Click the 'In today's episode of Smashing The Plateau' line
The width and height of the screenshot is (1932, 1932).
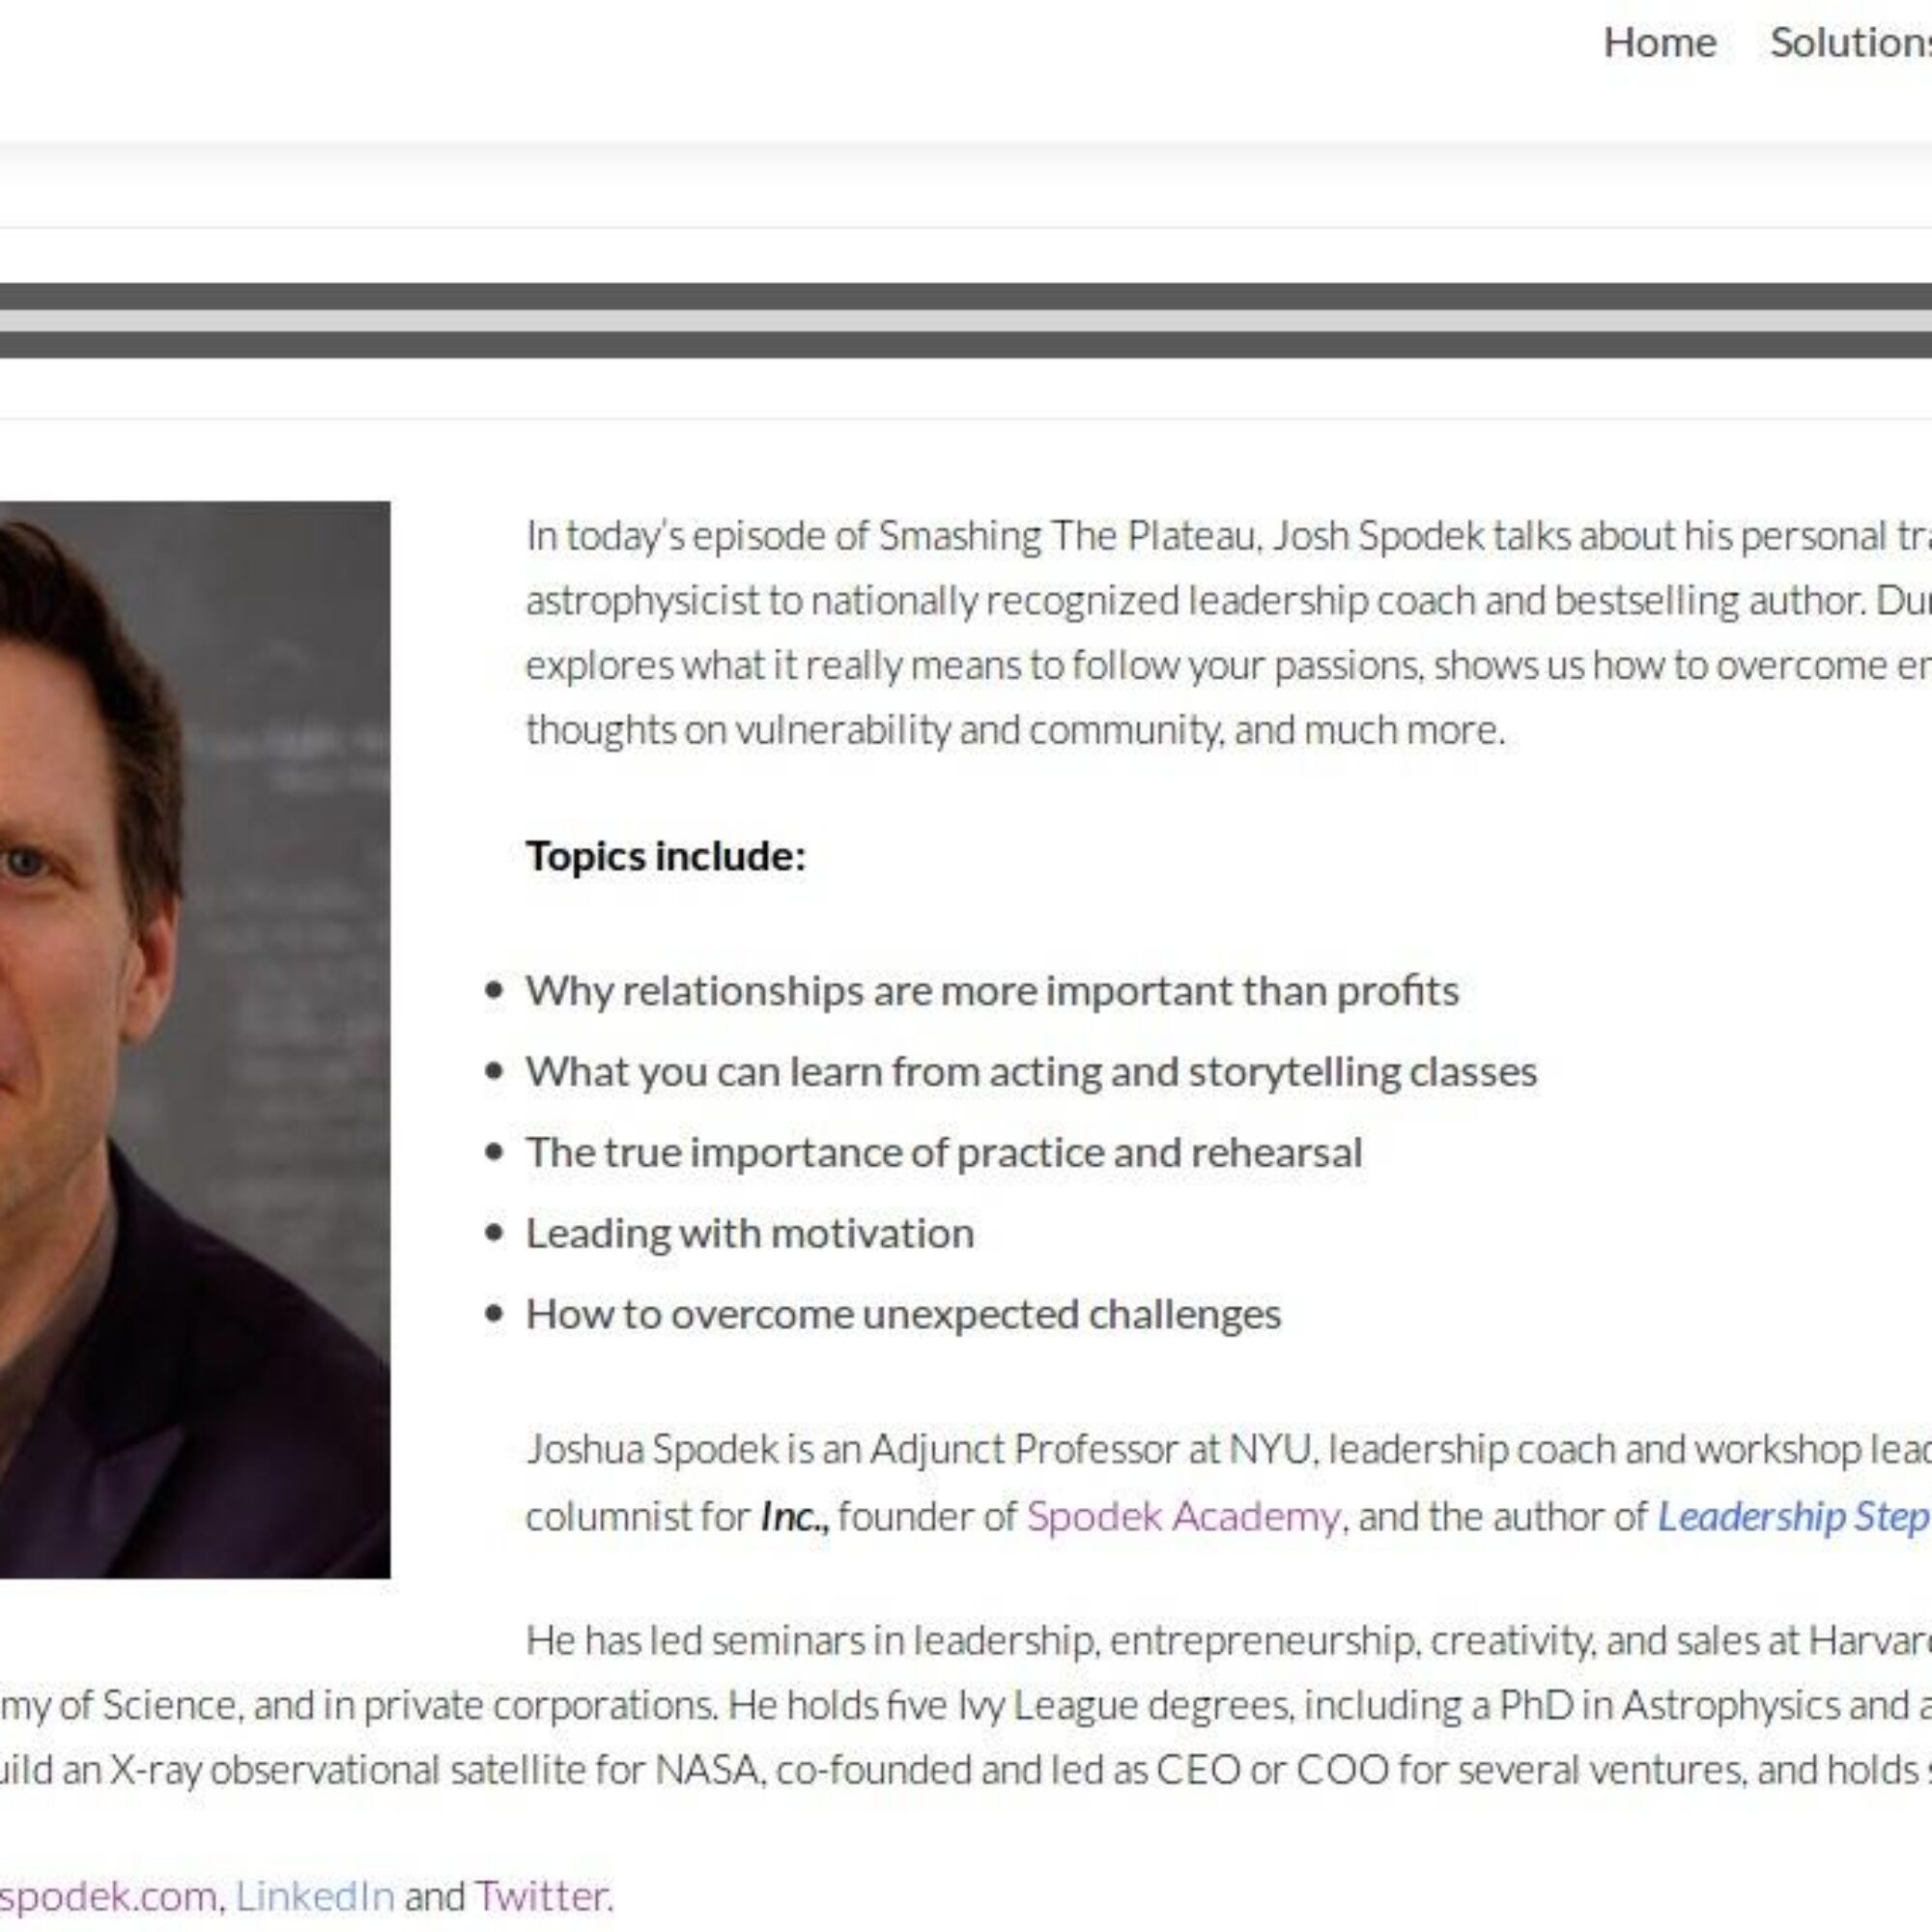click(1229, 536)
